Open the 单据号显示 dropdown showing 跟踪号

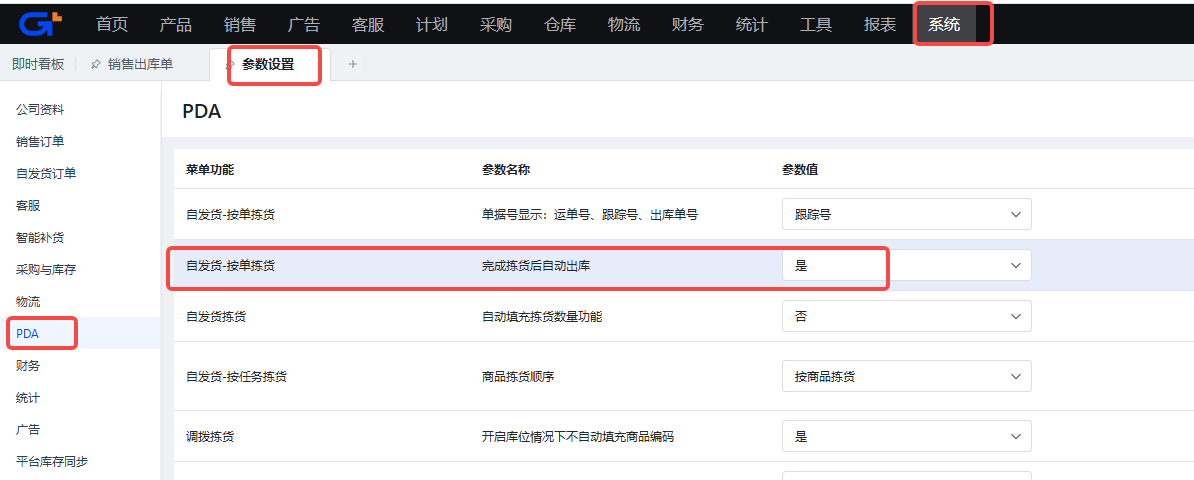point(906,214)
